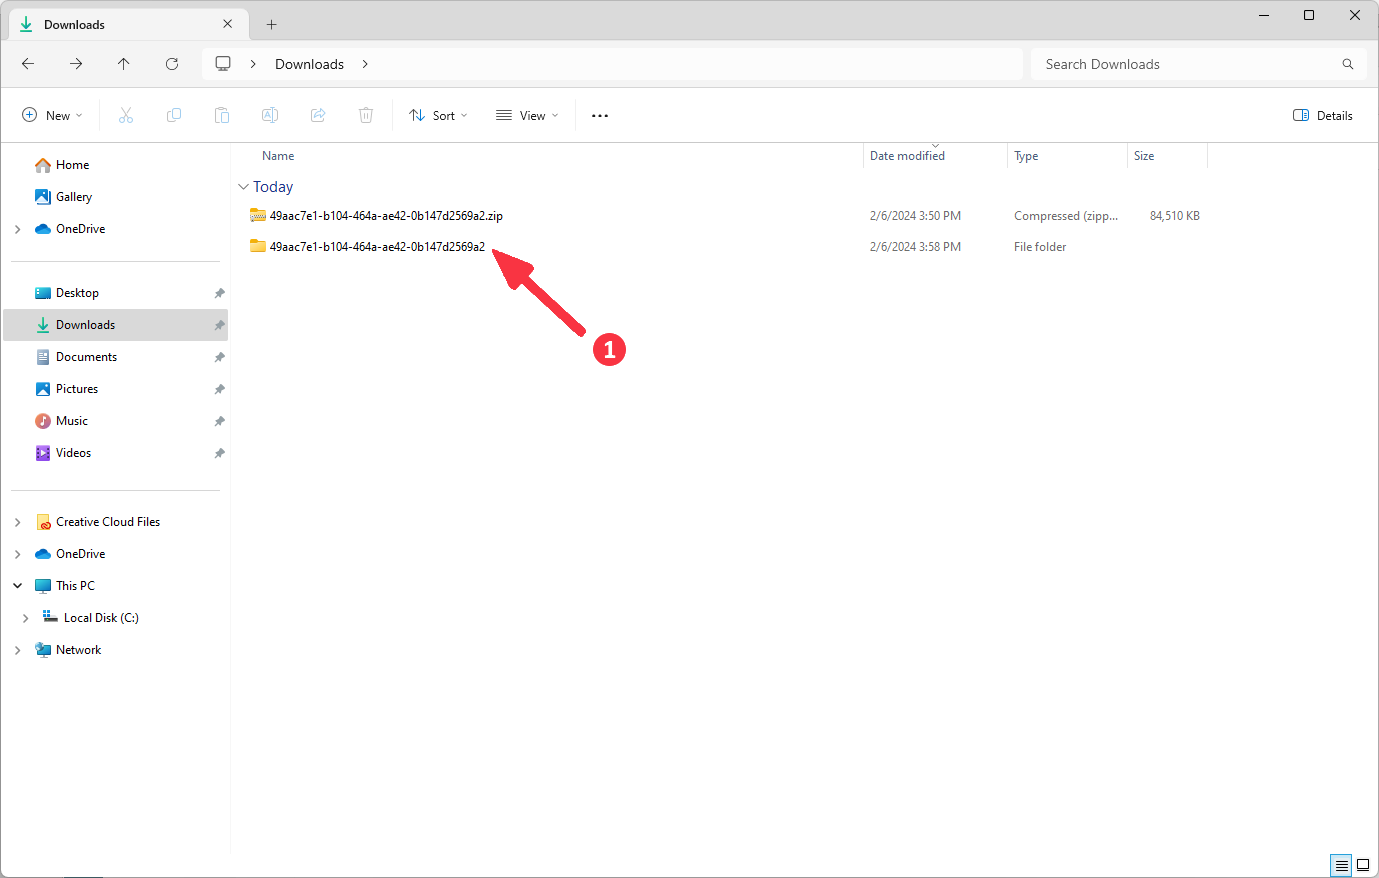Open the Sort dropdown menu
Image resolution: width=1379 pixels, height=878 pixels.
[438, 115]
